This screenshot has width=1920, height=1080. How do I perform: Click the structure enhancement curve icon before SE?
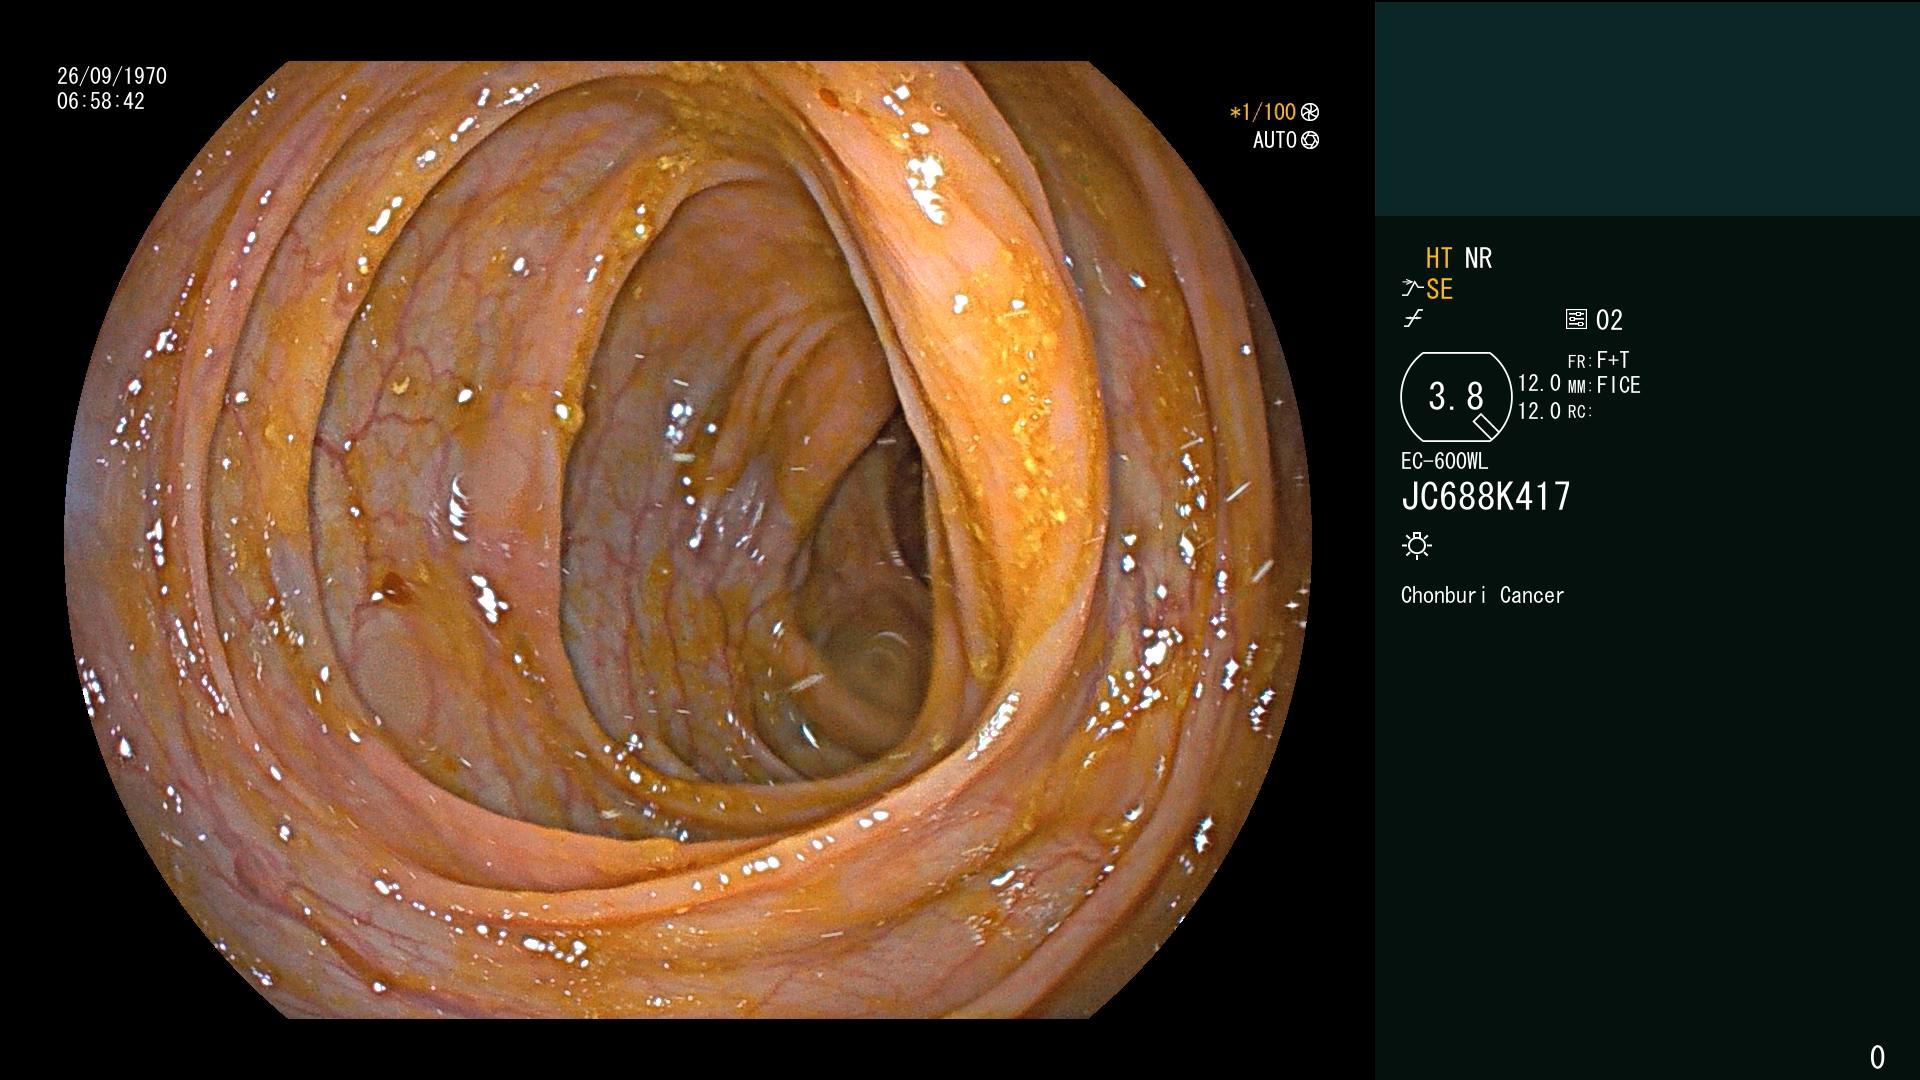(x=1412, y=289)
